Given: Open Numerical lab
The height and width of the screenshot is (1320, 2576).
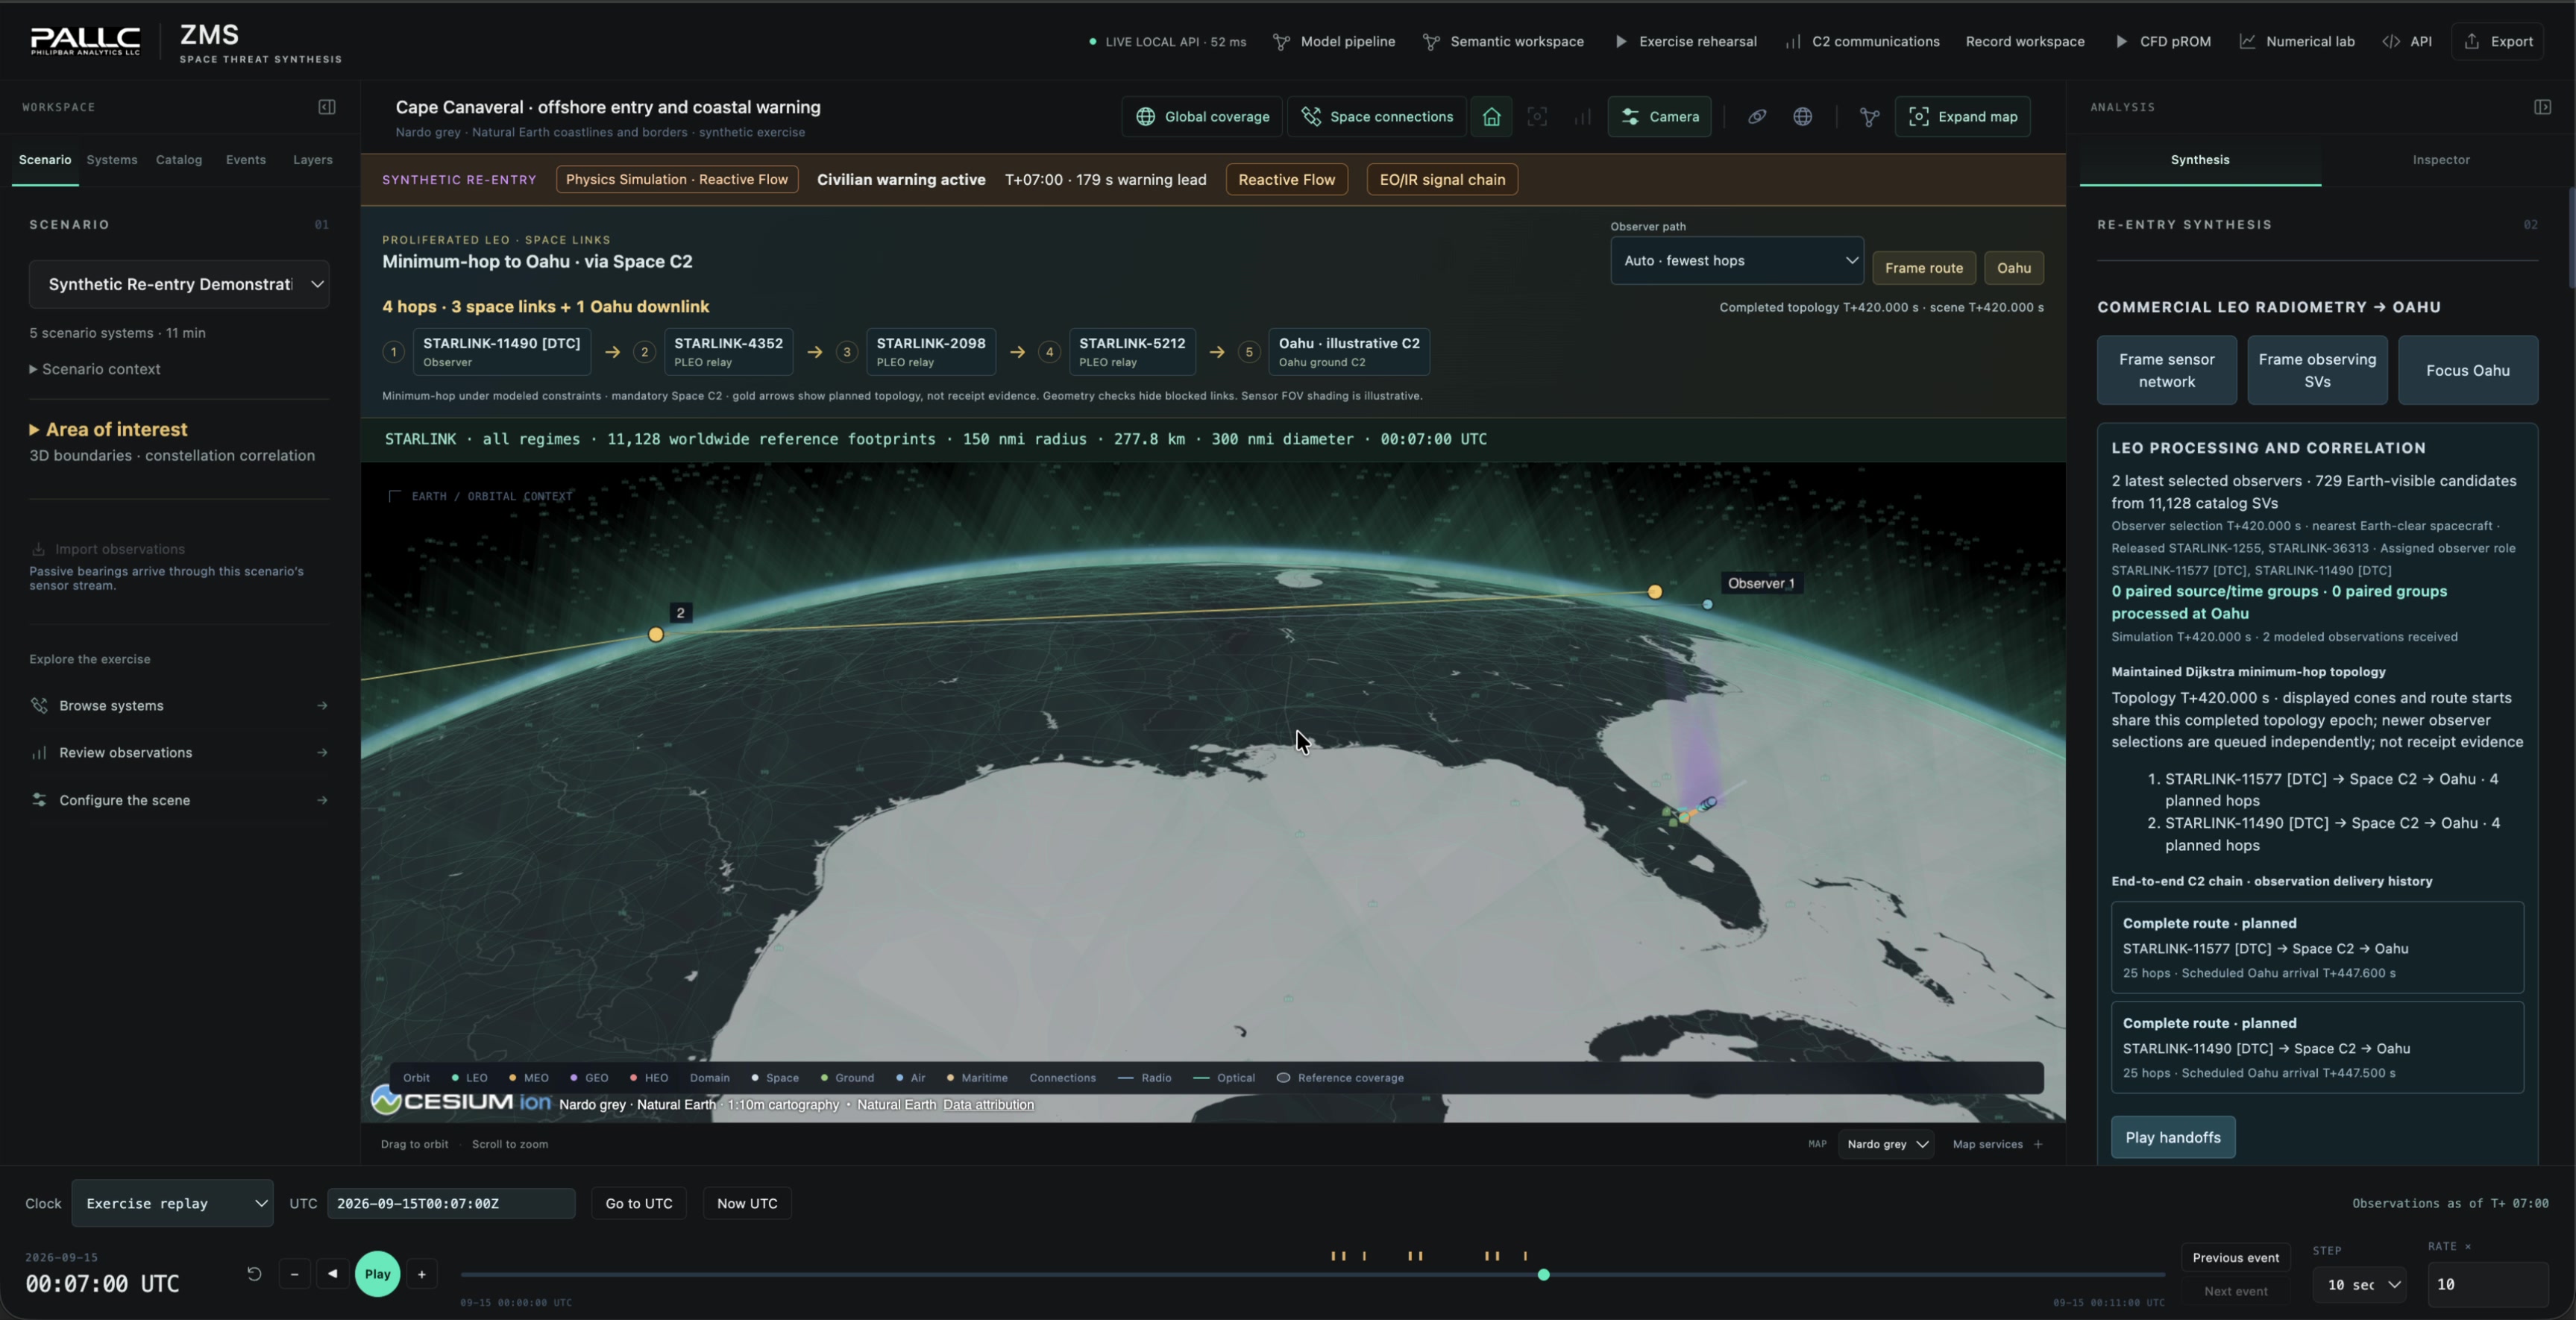Looking at the screenshot, I should coord(2297,42).
